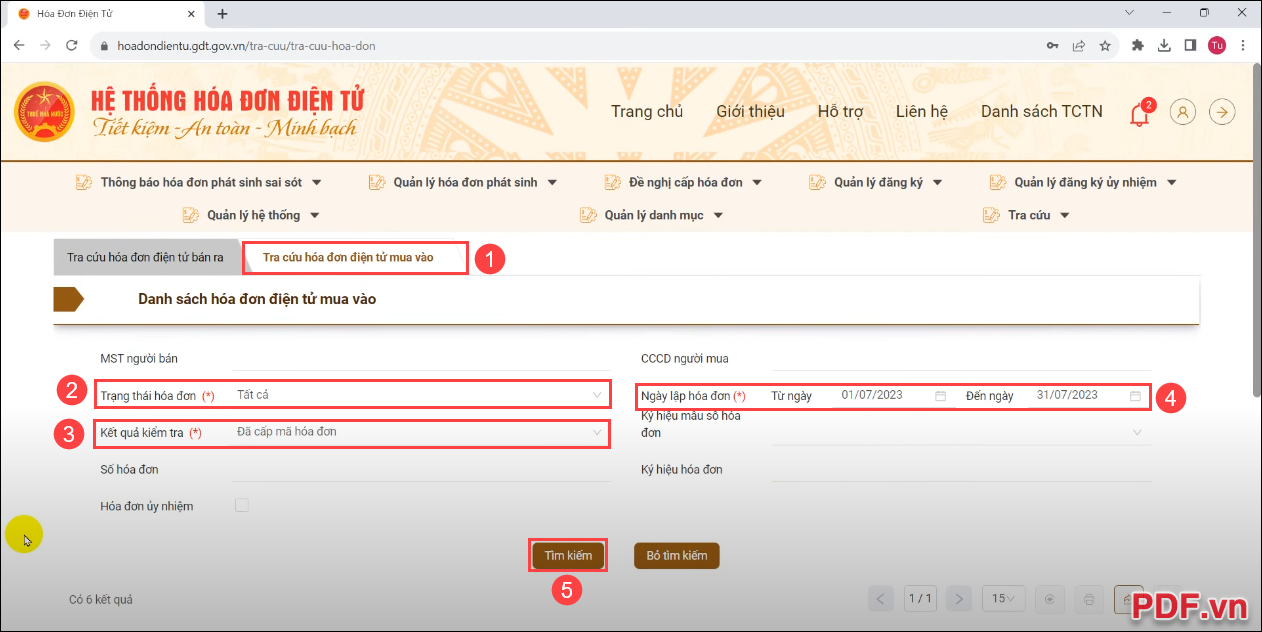Image resolution: width=1262 pixels, height=632 pixels.
Task: Toggle the Hóa đơn ủy nhiệm checkbox
Action: point(241,505)
